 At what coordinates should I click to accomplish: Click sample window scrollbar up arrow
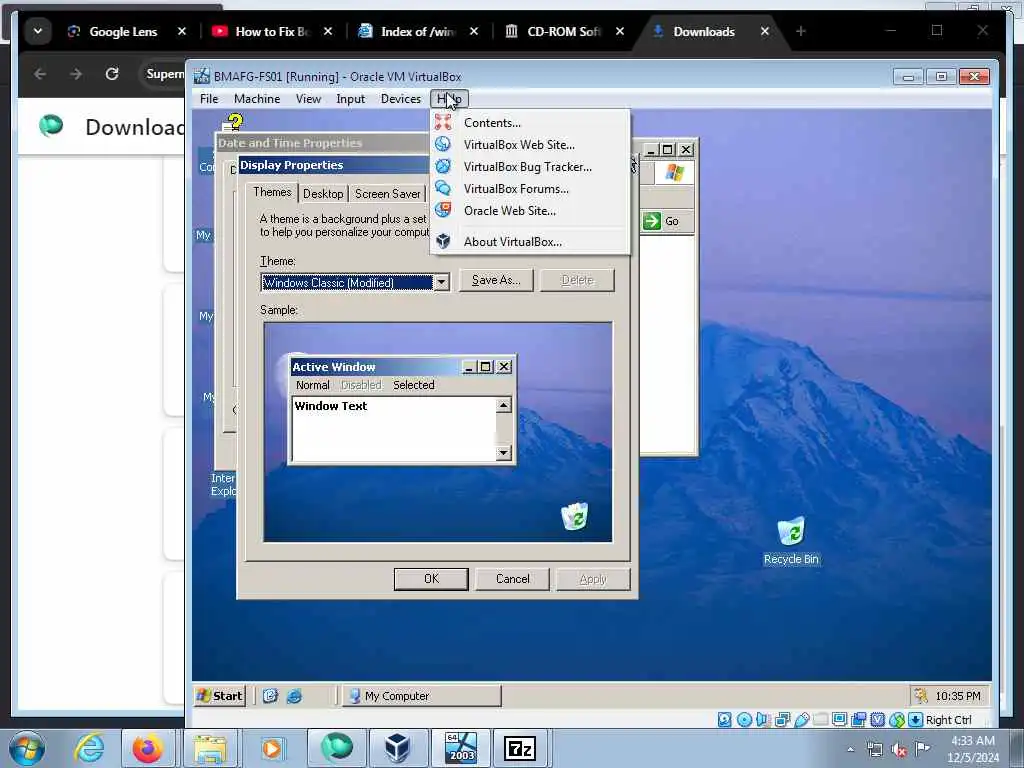click(x=503, y=406)
